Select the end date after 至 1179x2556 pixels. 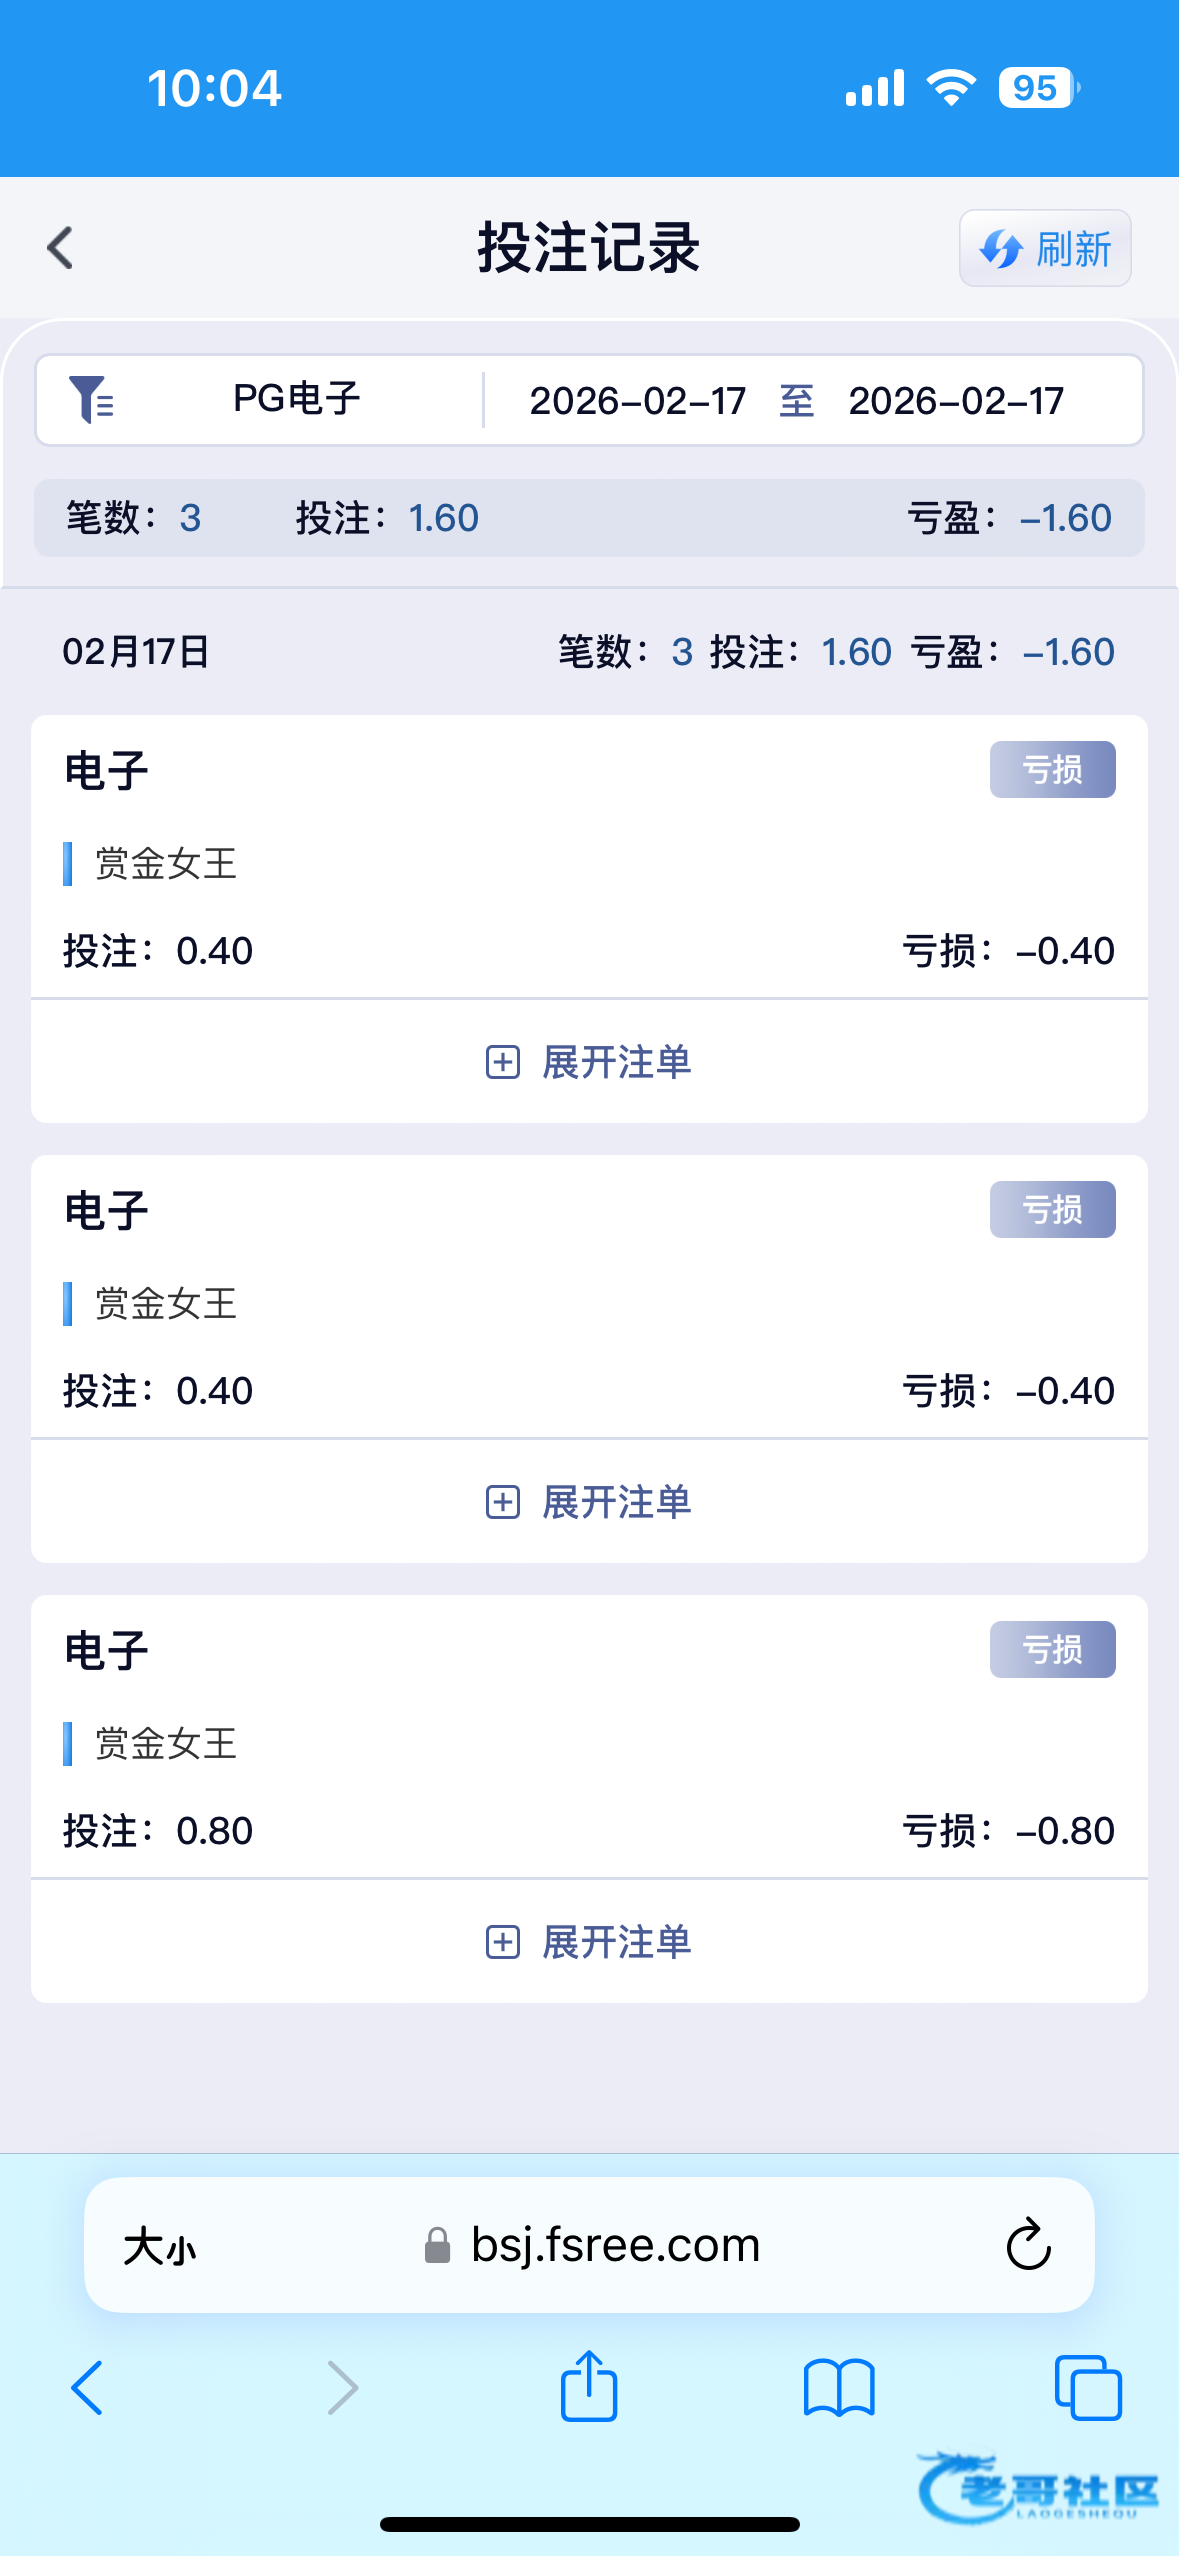(x=955, y=402)
